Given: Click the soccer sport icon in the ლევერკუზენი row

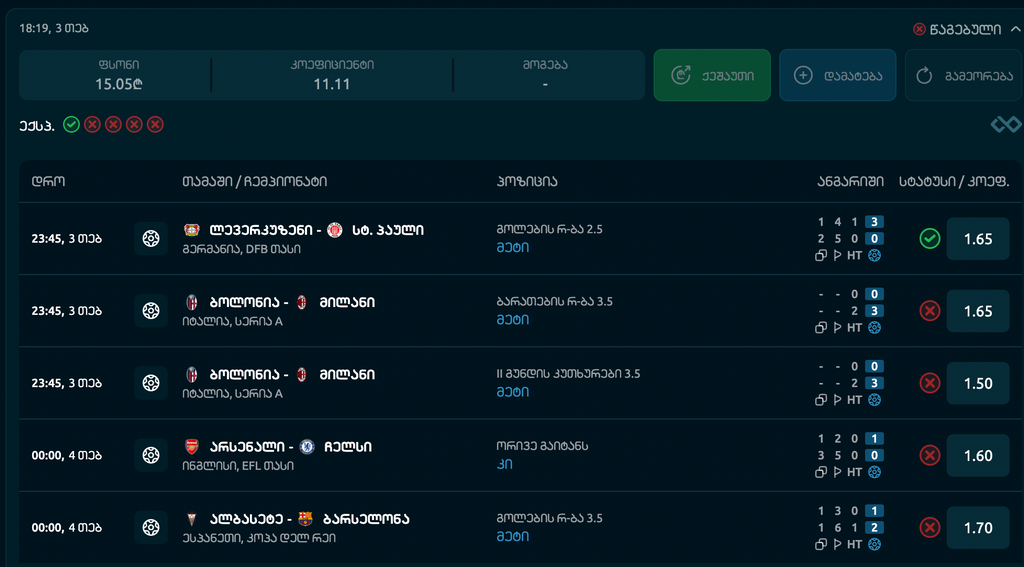Looking at the screenshot, I should coord(151,238).
